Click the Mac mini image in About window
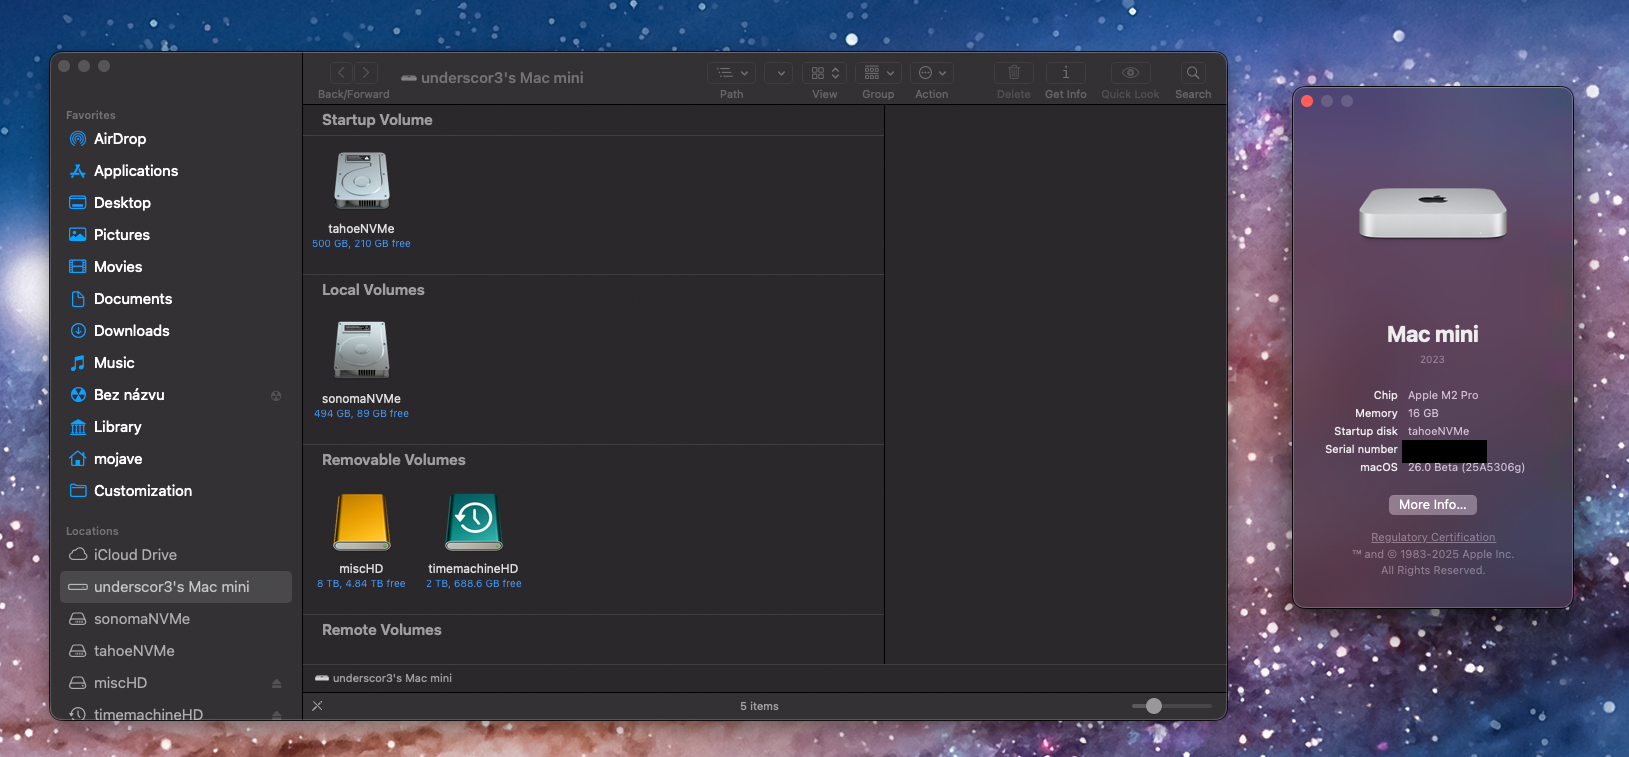This screenshot has height=757, width=1629. tap(1433, 213)
